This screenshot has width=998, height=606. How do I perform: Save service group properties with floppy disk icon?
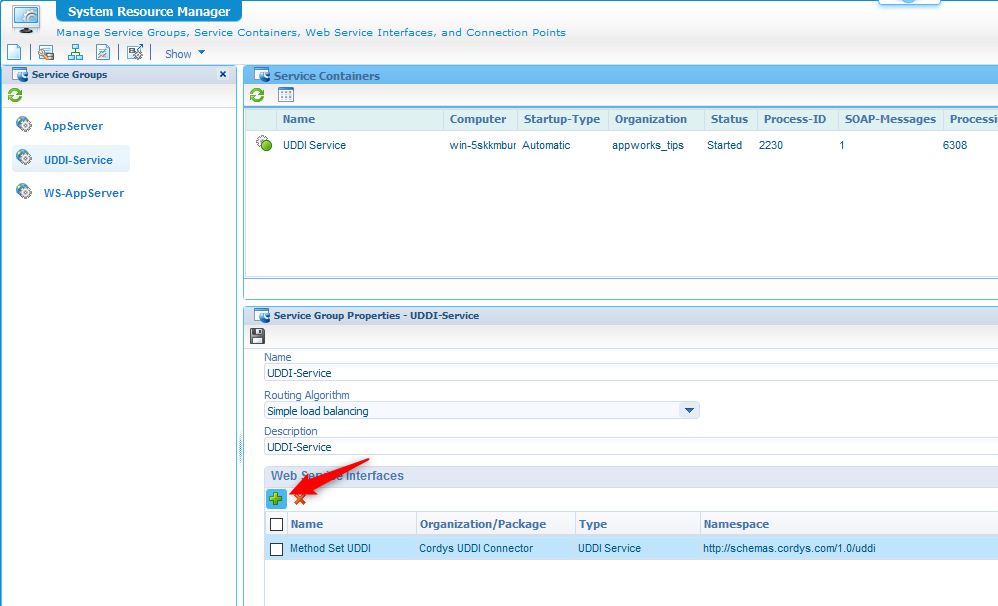(257, 336)
